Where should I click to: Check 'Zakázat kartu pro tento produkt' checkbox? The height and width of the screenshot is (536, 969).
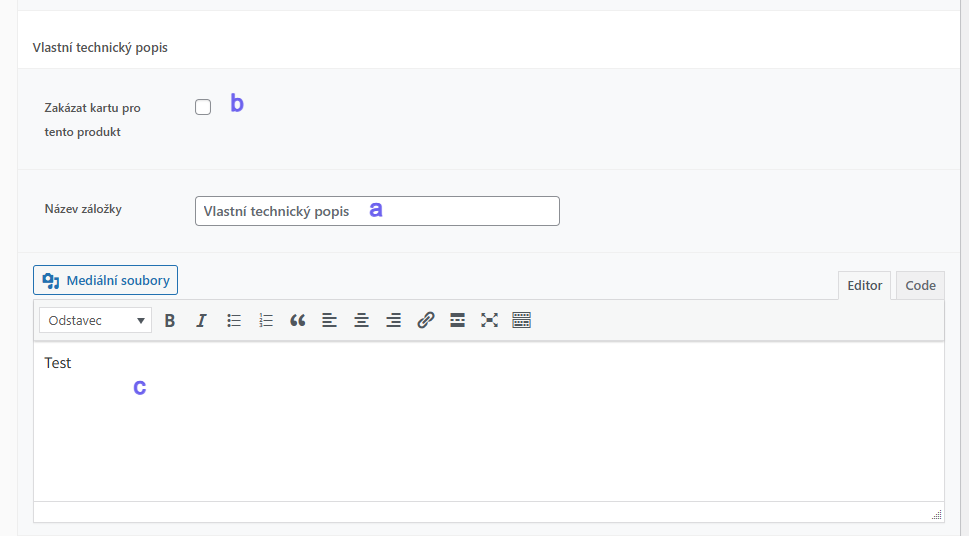pyautogui.click(x=203, y=107)
